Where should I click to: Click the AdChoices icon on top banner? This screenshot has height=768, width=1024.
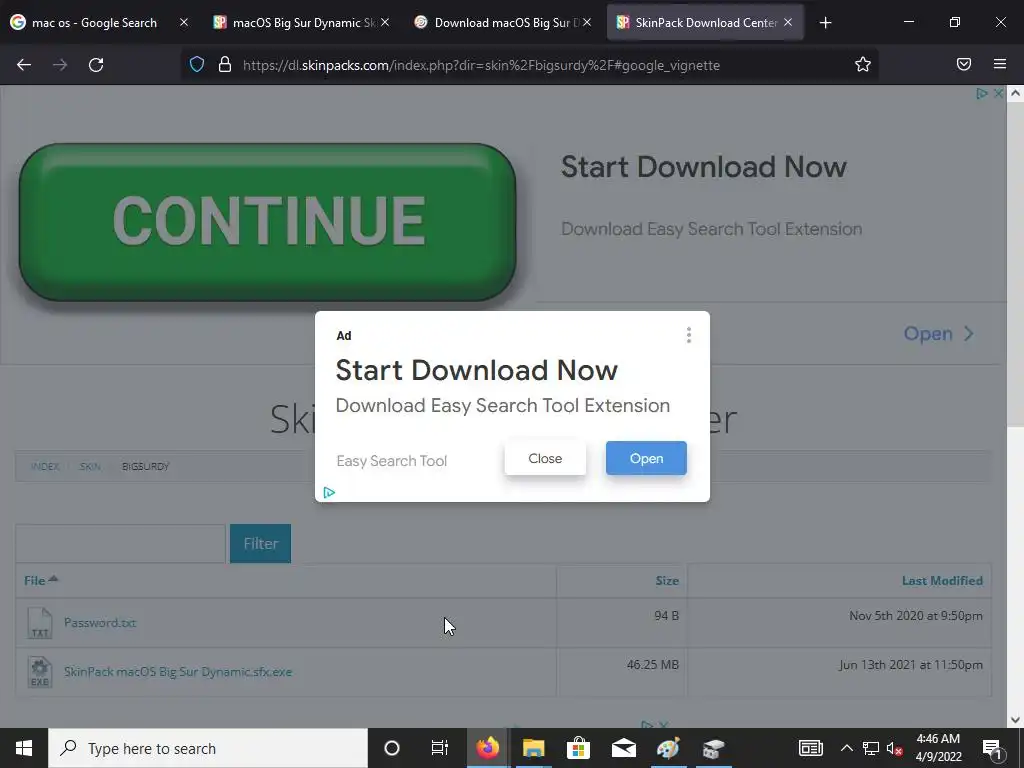pyautogui.click(x=982, y=93)
